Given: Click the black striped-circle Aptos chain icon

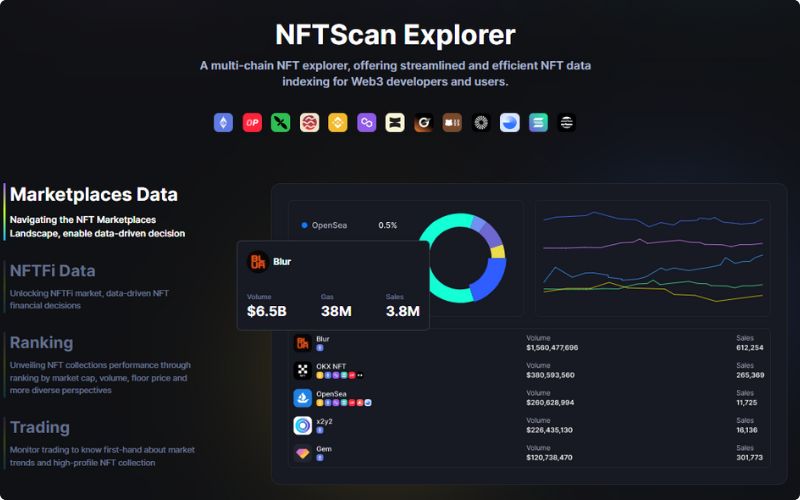Looking at the screenshot, I should click(567, 122).
